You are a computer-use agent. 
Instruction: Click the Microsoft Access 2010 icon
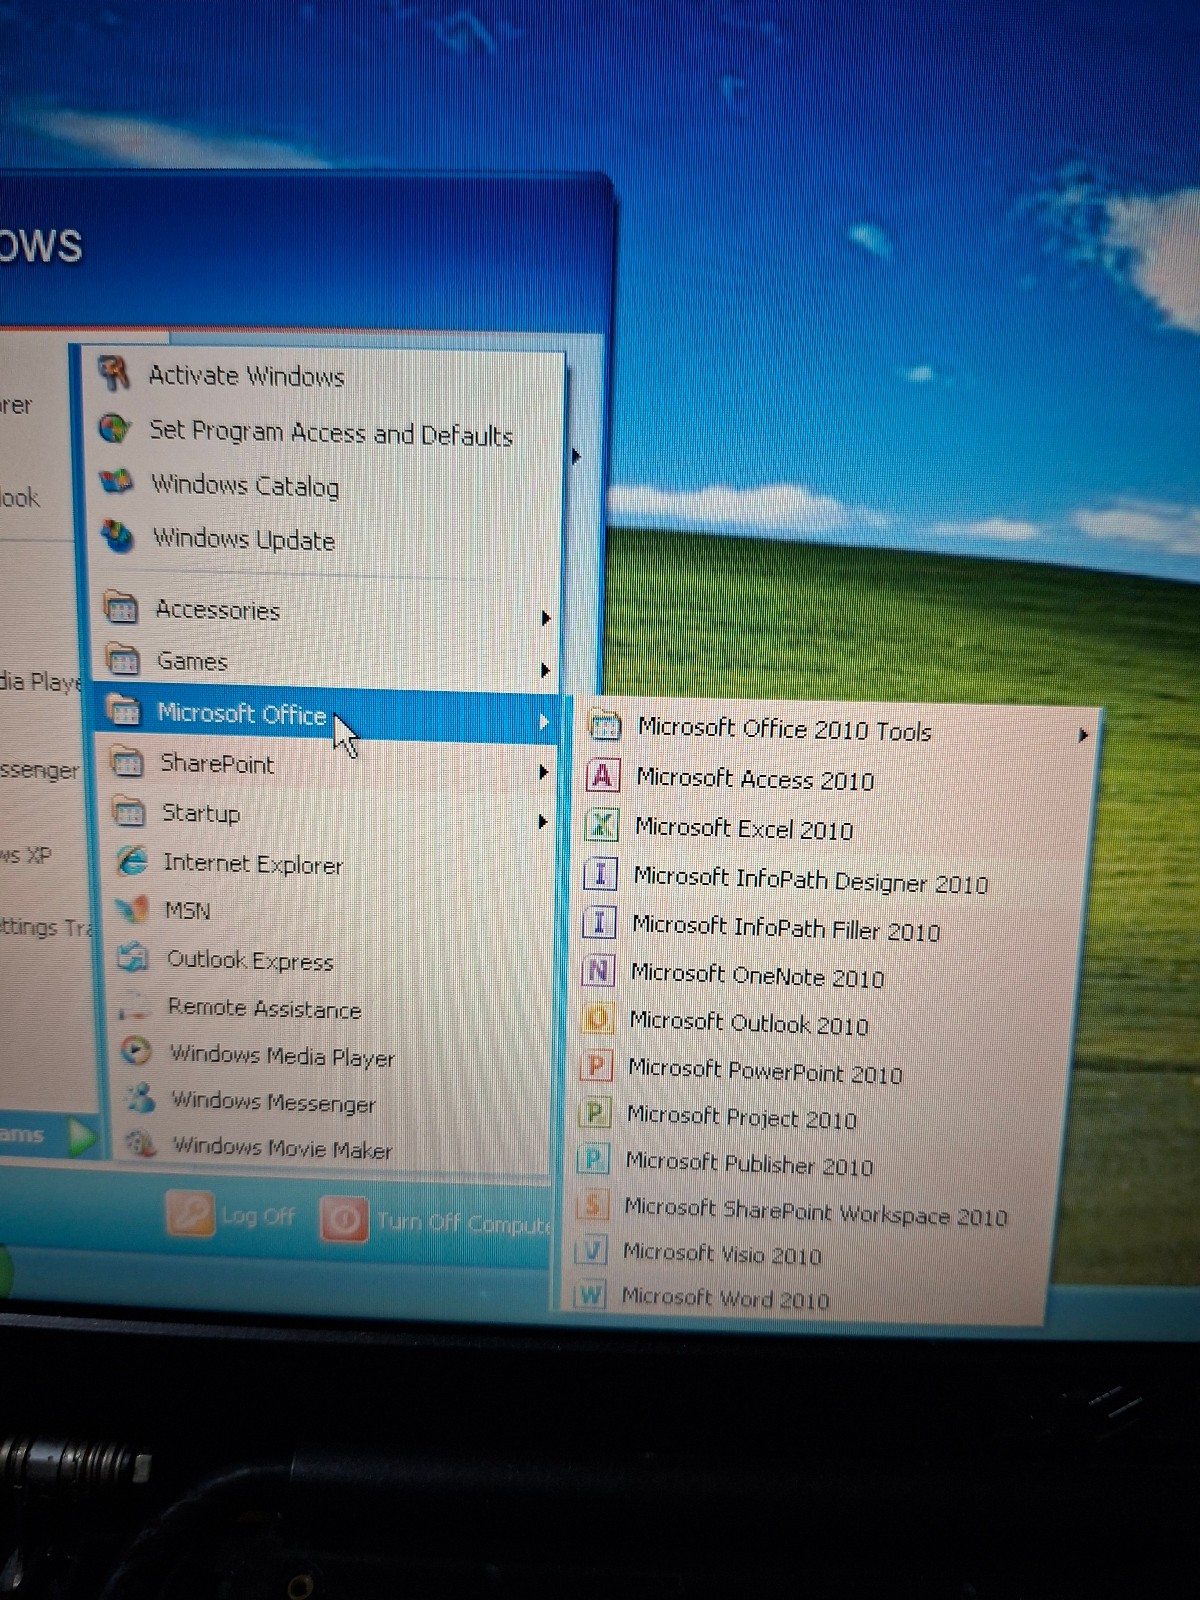[602, 776]
